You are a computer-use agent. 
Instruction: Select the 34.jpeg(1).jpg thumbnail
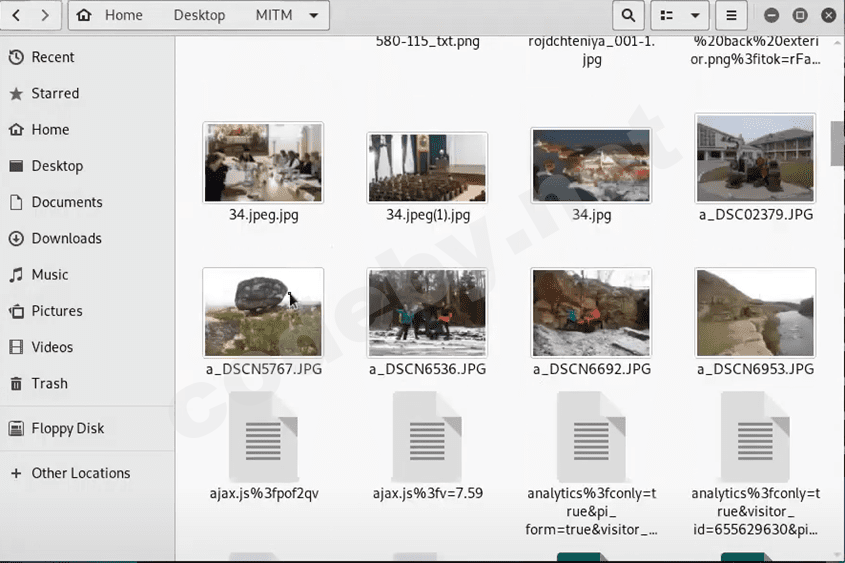[427, 168]
